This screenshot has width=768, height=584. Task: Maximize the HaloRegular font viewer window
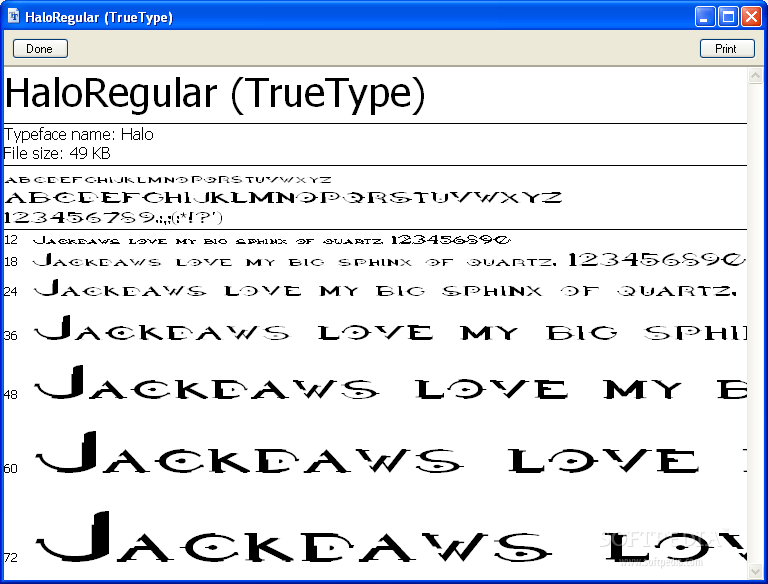tap(728, 17)
